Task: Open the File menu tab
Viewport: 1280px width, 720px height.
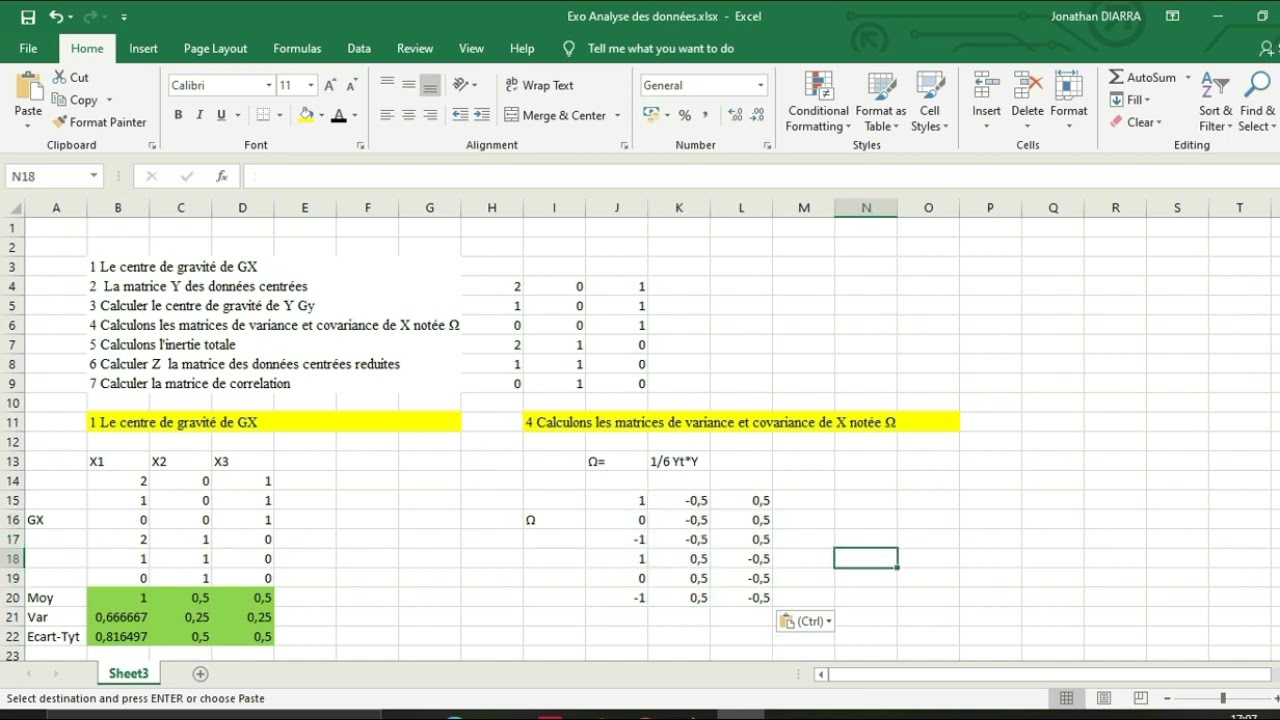Action: (x=28, y=48)
